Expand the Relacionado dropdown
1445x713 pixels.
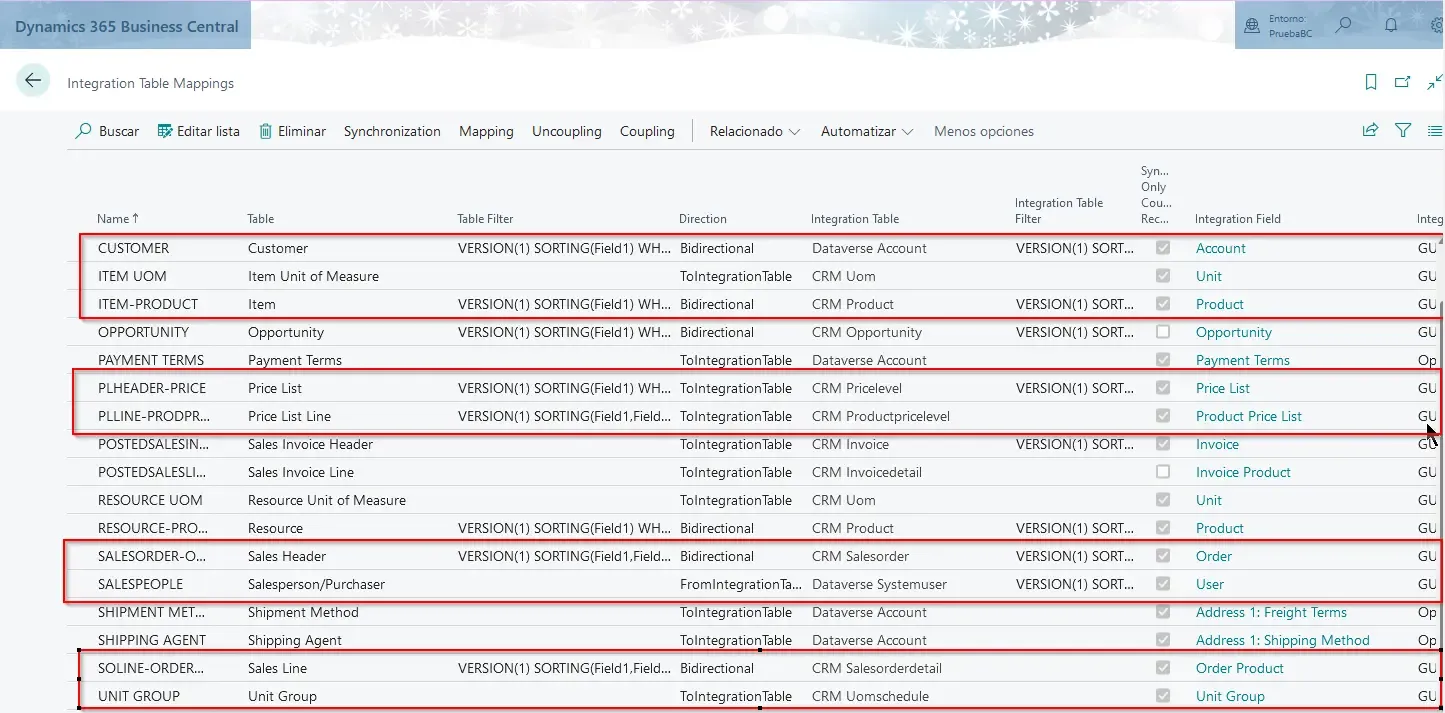(755, 131)
